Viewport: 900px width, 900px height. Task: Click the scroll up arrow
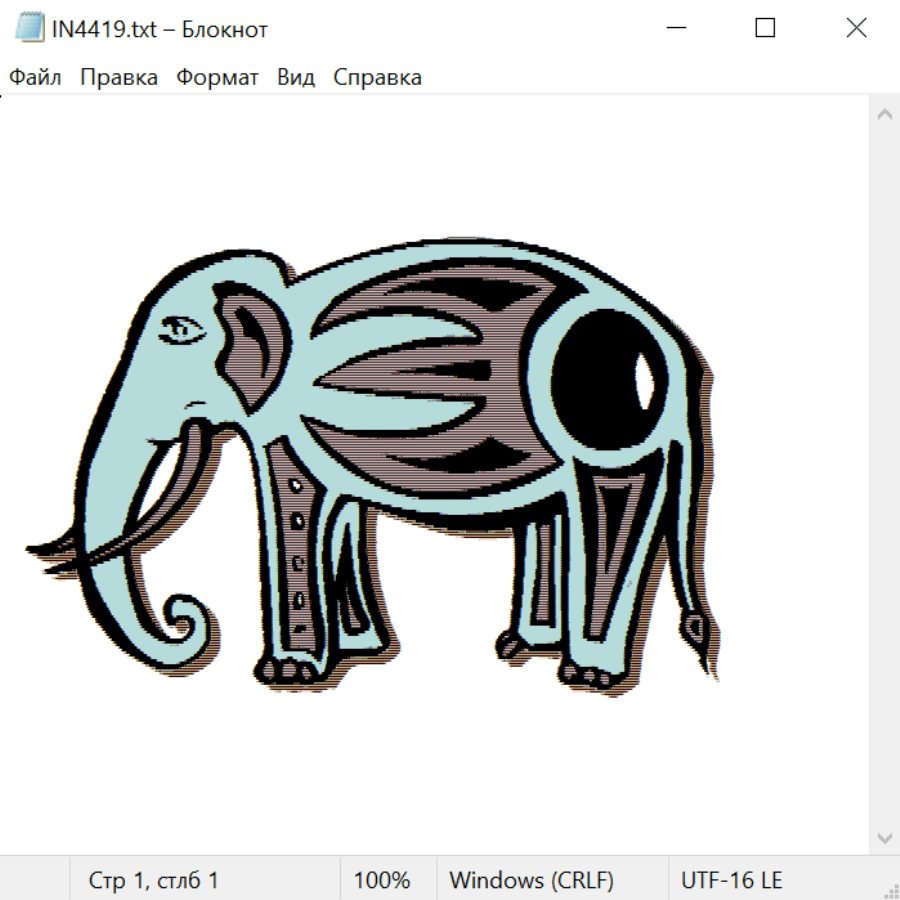click(884, 115)
